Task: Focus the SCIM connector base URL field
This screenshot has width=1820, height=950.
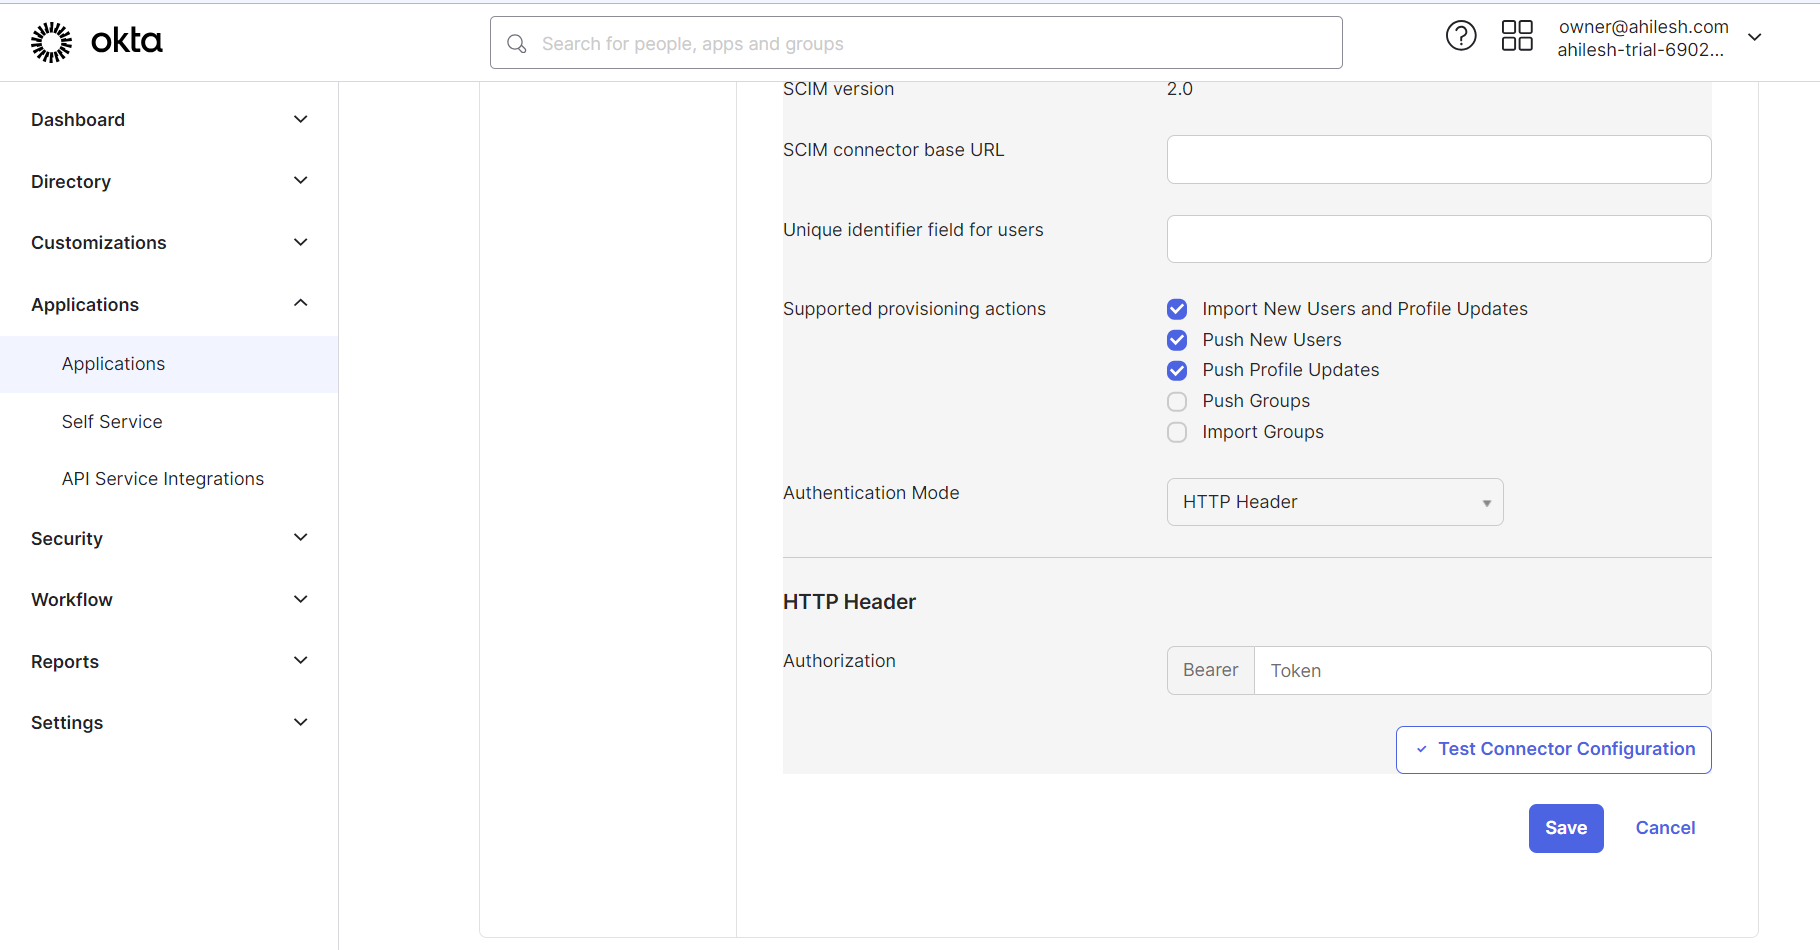Action: pos(1438,160)
